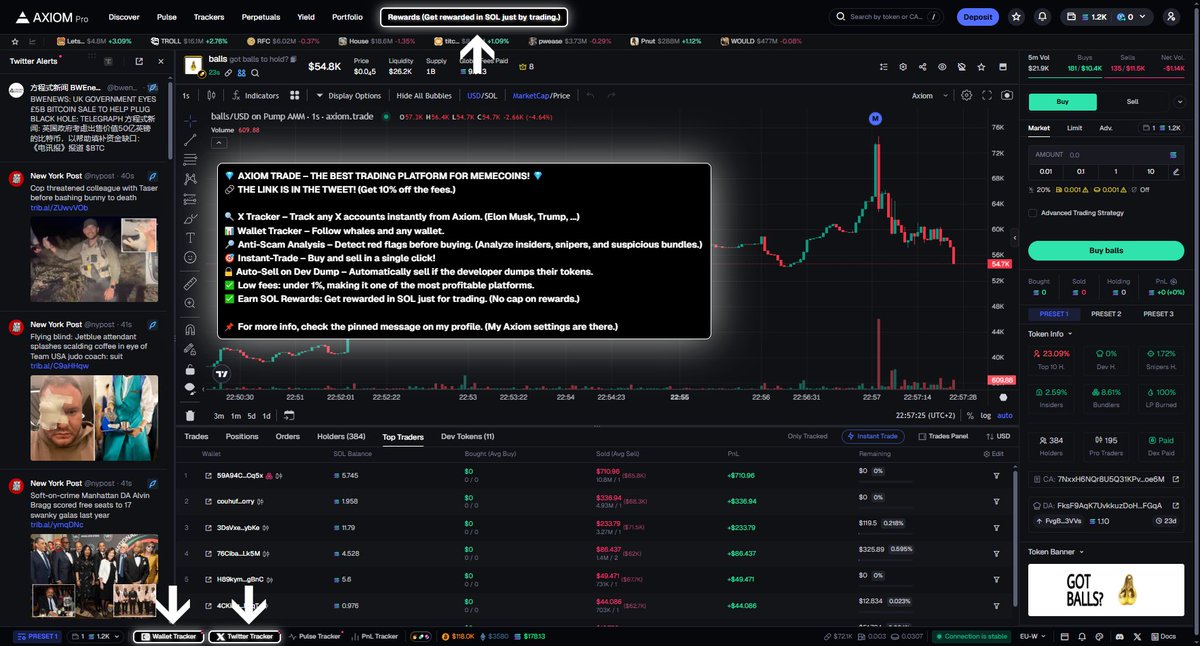1200x646 pixels.
Task: Open the notifications bell in header
Action: 1043,17
